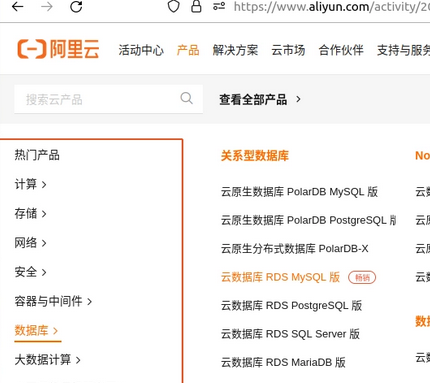Screen dimensions: 430x383
Task: Open the 活动中心 nav item
Action: click(x=141, y=50)
